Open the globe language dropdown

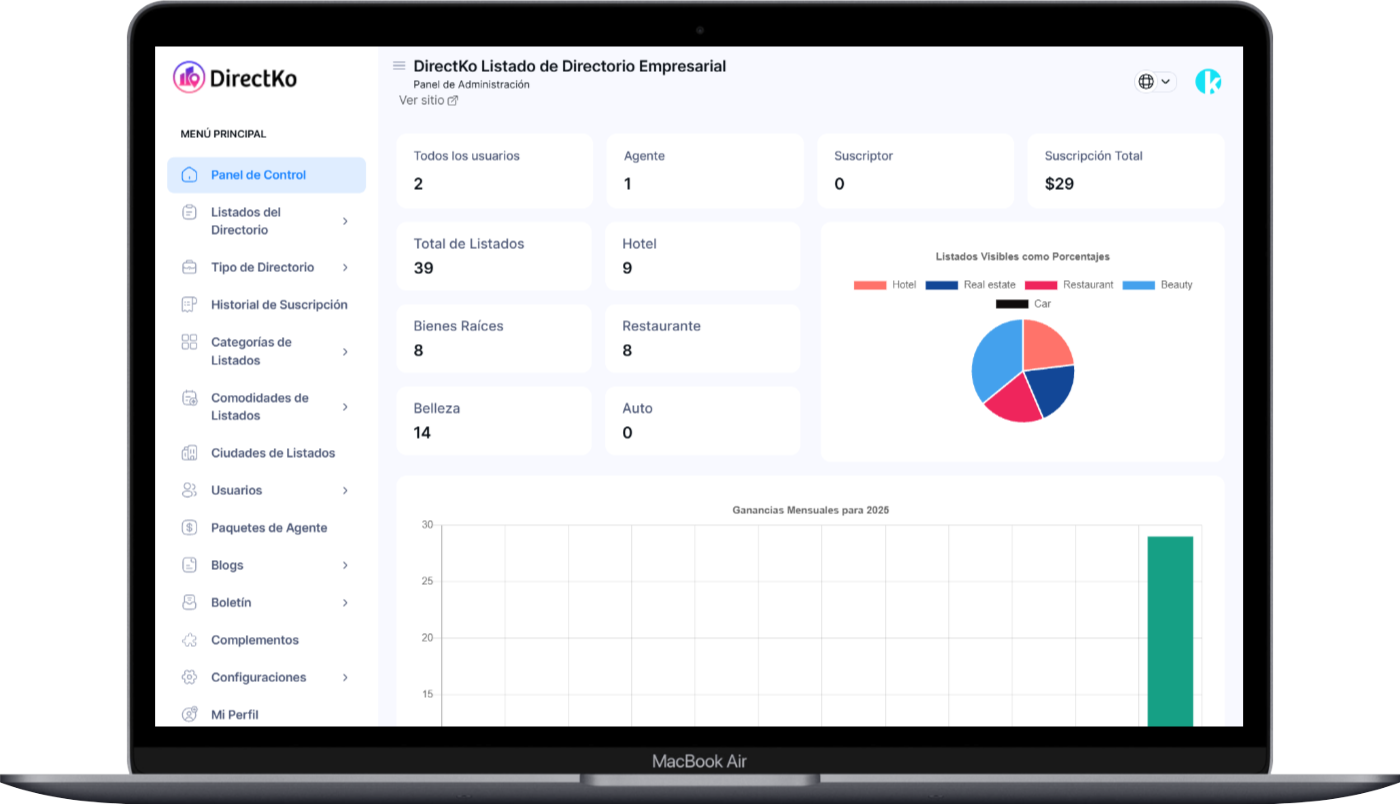click(1155, 82)
